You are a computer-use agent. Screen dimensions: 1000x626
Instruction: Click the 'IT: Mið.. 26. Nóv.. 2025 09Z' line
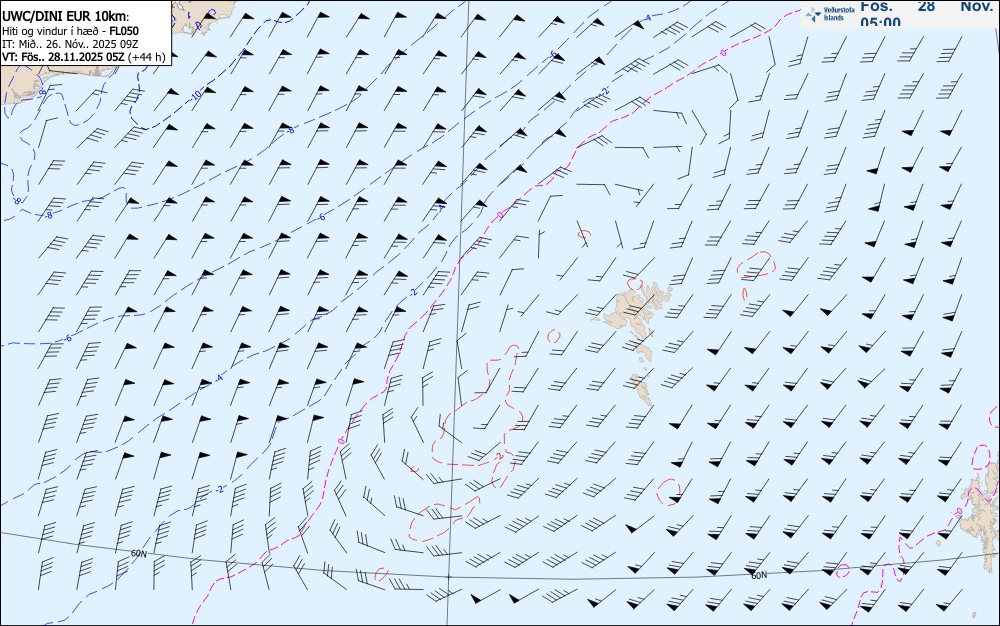tap(70, 44)
